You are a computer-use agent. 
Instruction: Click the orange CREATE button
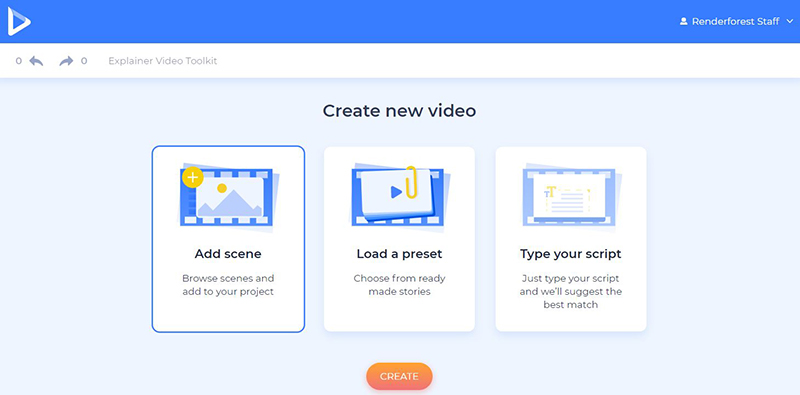tap(399, 376)
